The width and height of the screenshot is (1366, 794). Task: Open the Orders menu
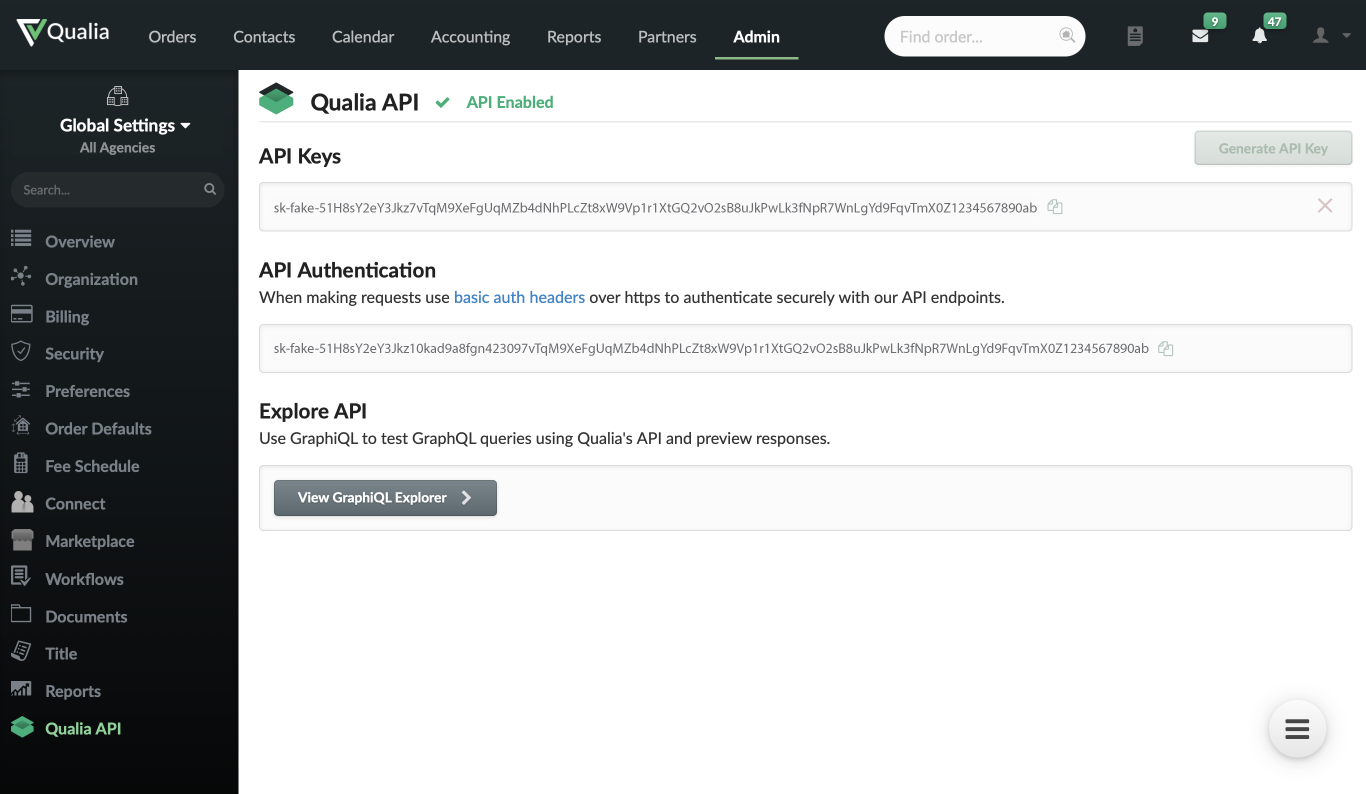[x=172, y=37]
